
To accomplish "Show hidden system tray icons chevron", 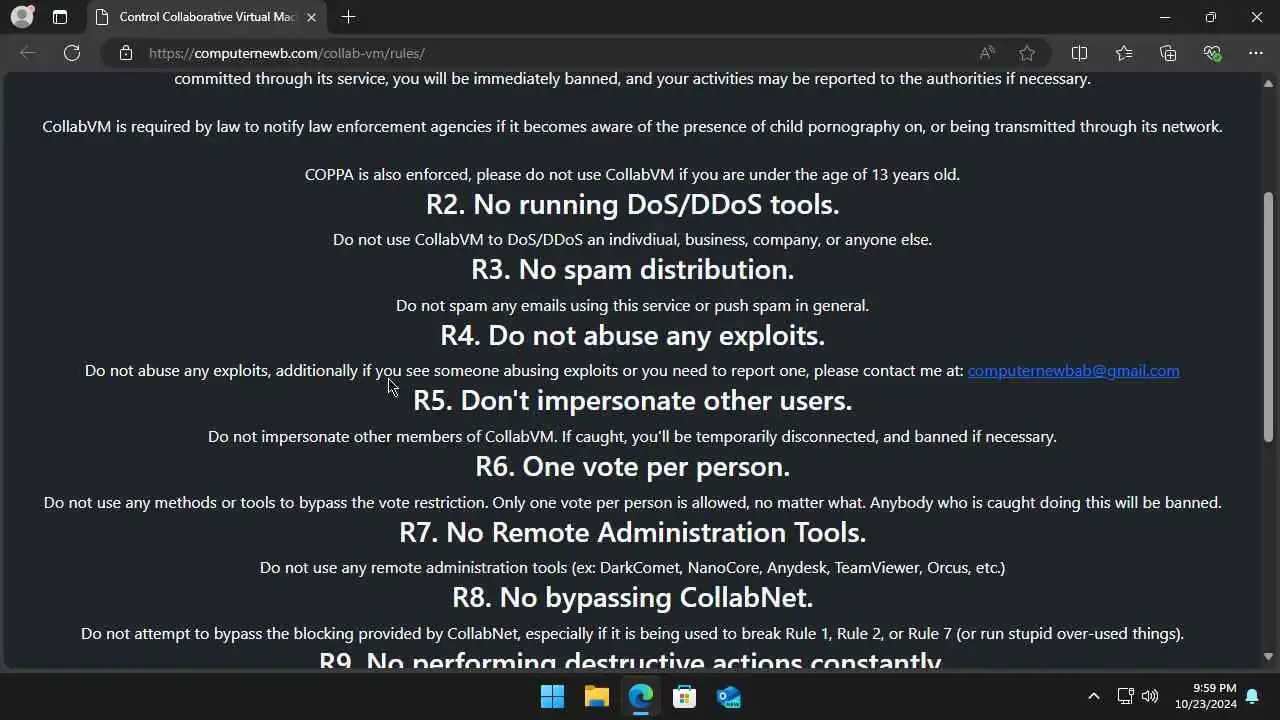I will pyautogui.click(x=1093, y=696).
